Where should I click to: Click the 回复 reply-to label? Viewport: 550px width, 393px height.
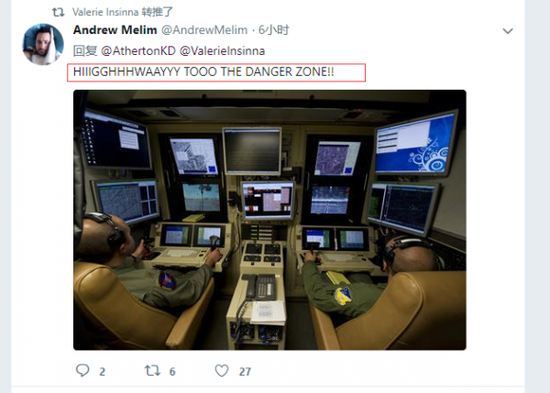pos(85,51)
